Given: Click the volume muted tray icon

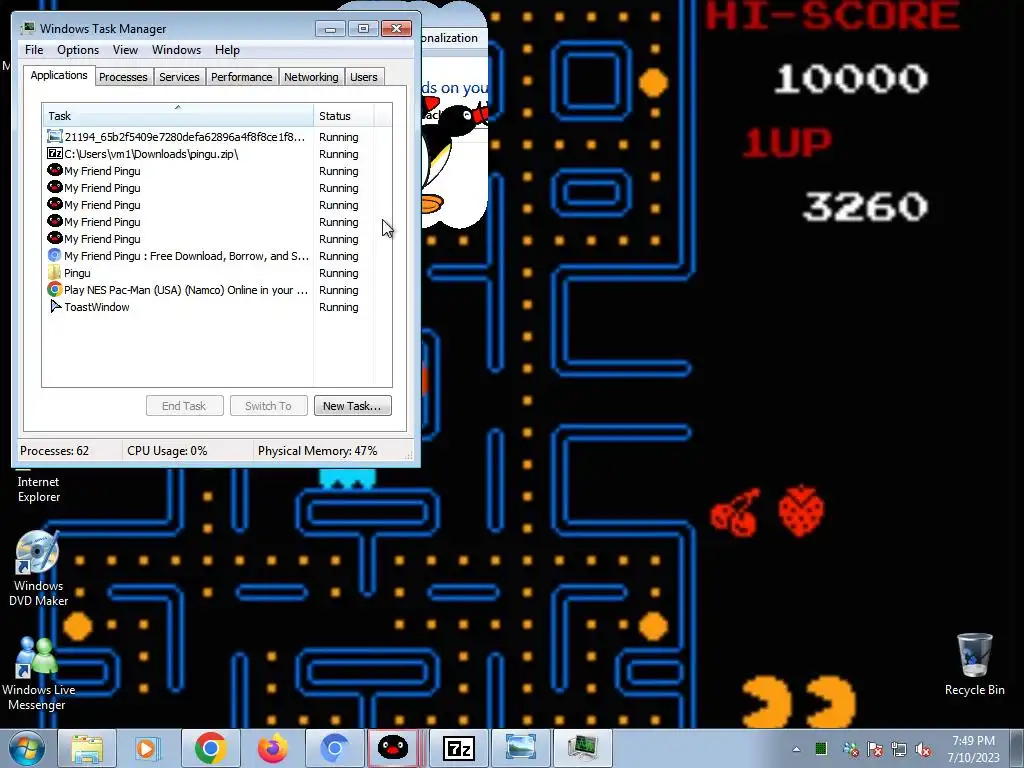Looking at the screenshot, I should [x=923, y=750].
